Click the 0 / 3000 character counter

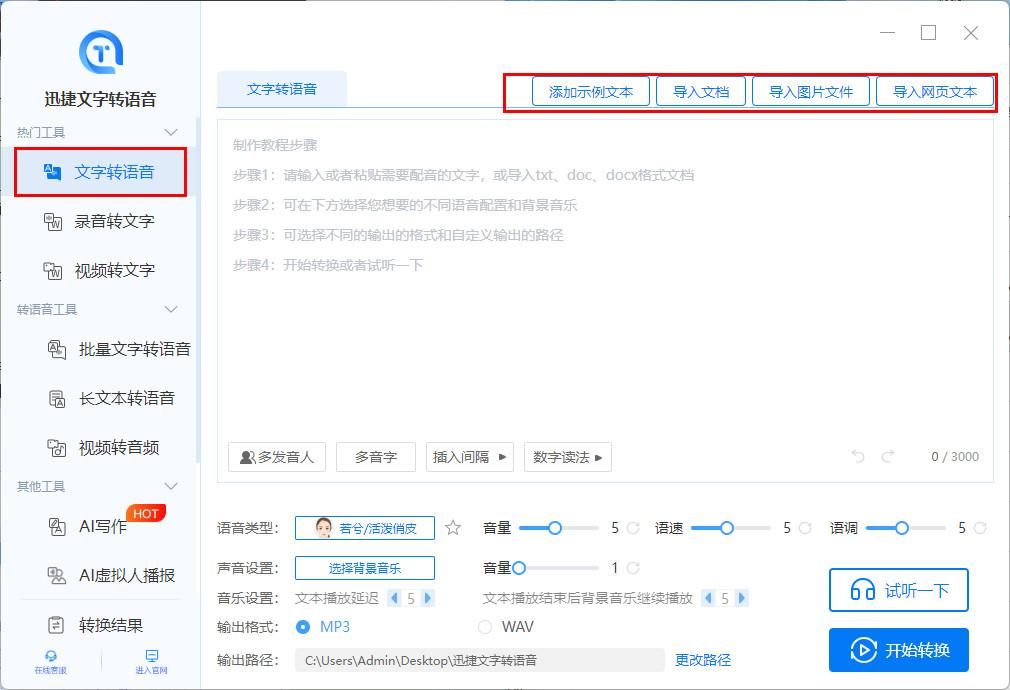point(955,457)
